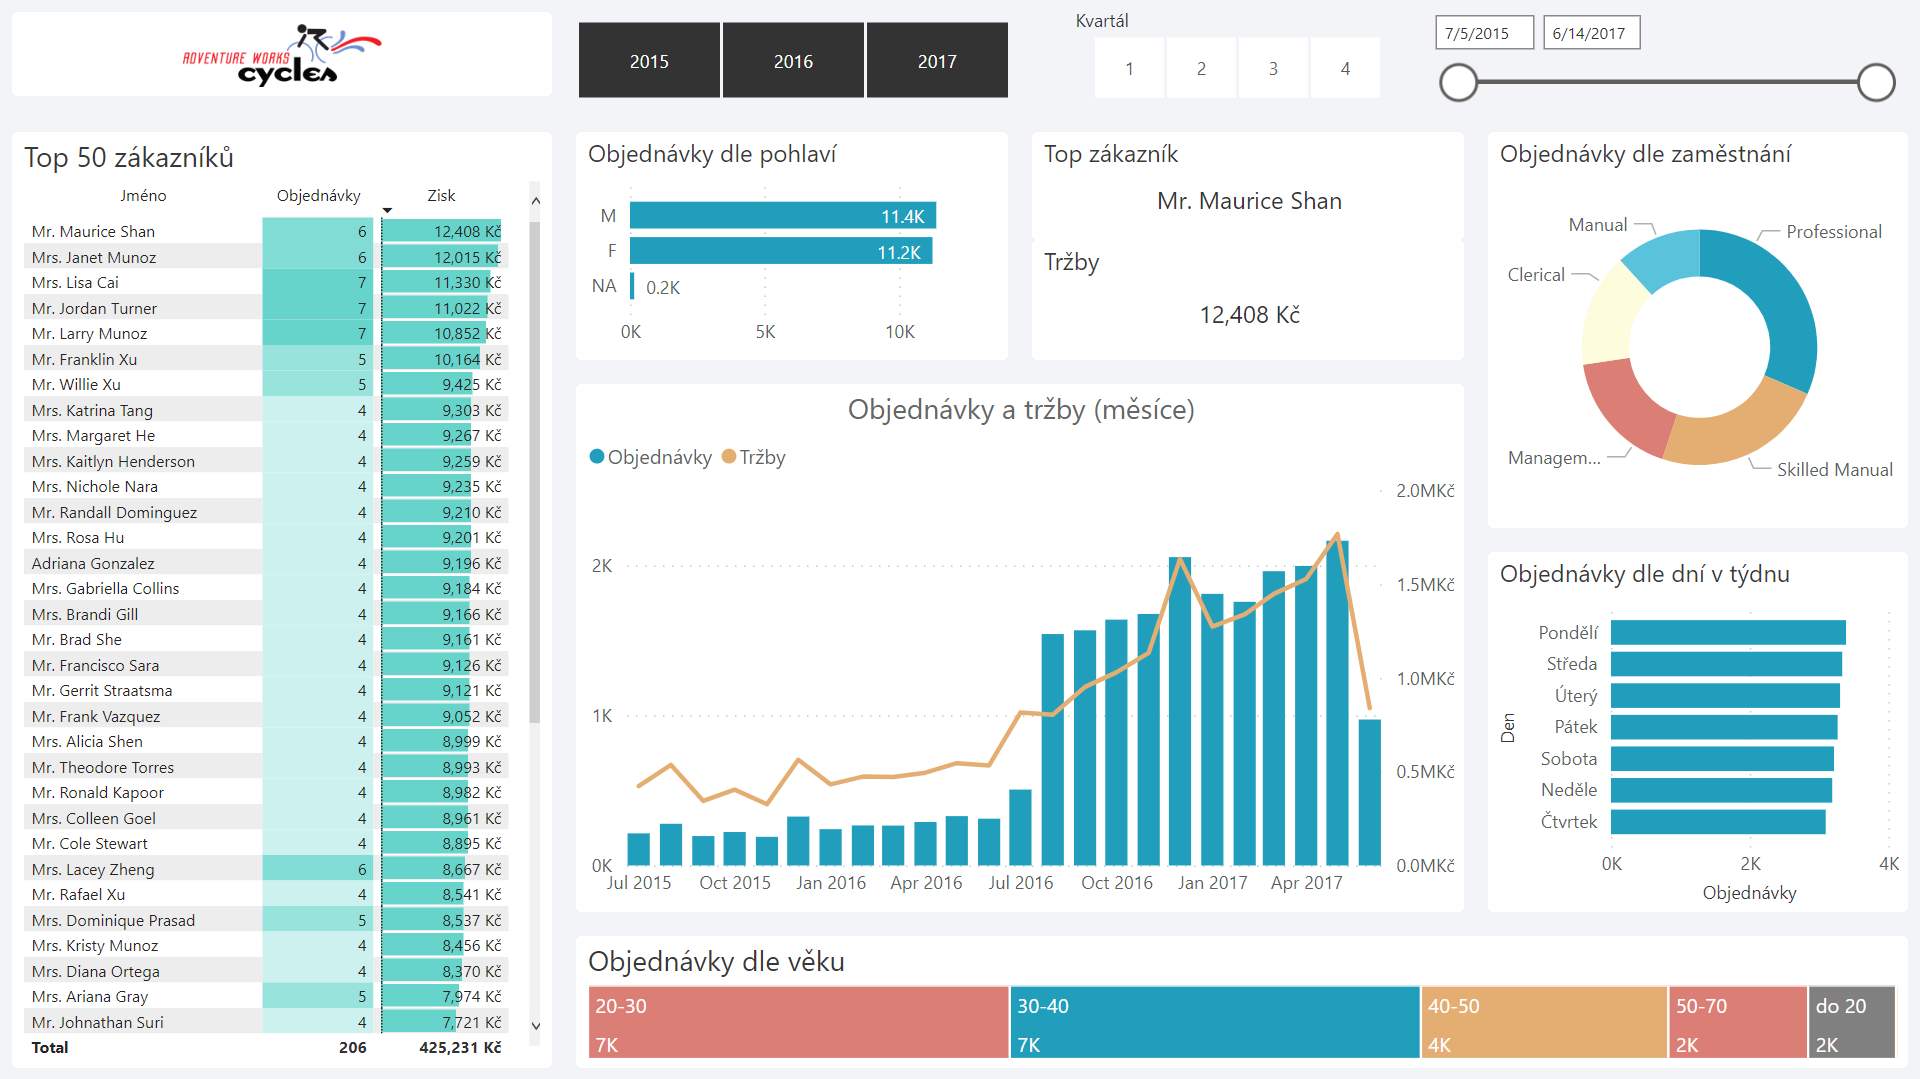Image resolution: width=1920 pixels, height=1079 pixels.
Task: Click the Total value 425,231 Kč
Action: pos(460,1047)
